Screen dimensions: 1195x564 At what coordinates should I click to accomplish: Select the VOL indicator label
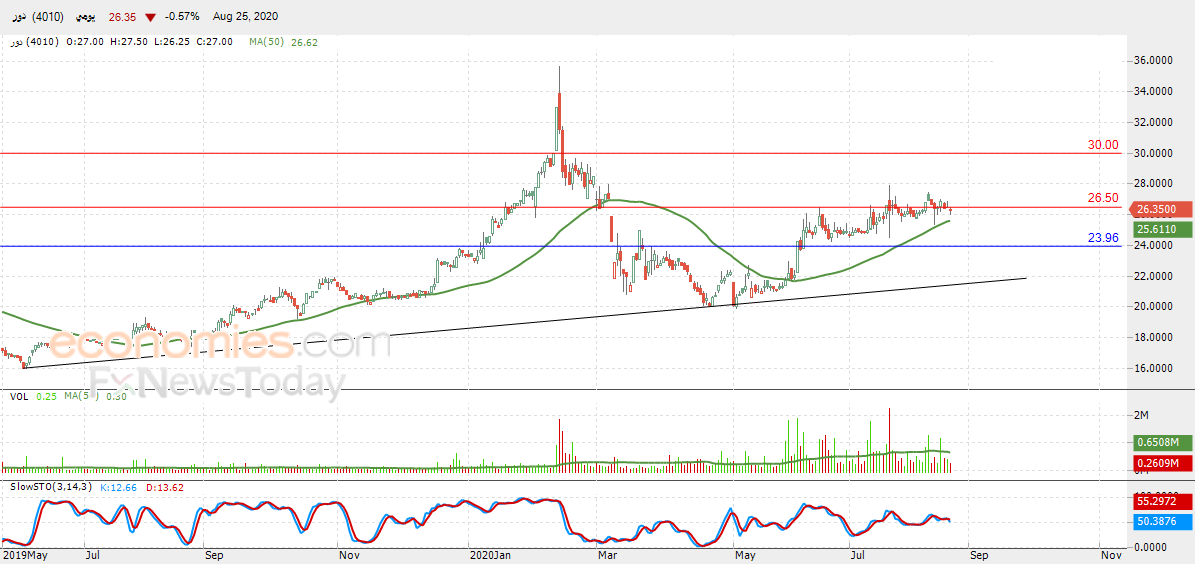17,396
